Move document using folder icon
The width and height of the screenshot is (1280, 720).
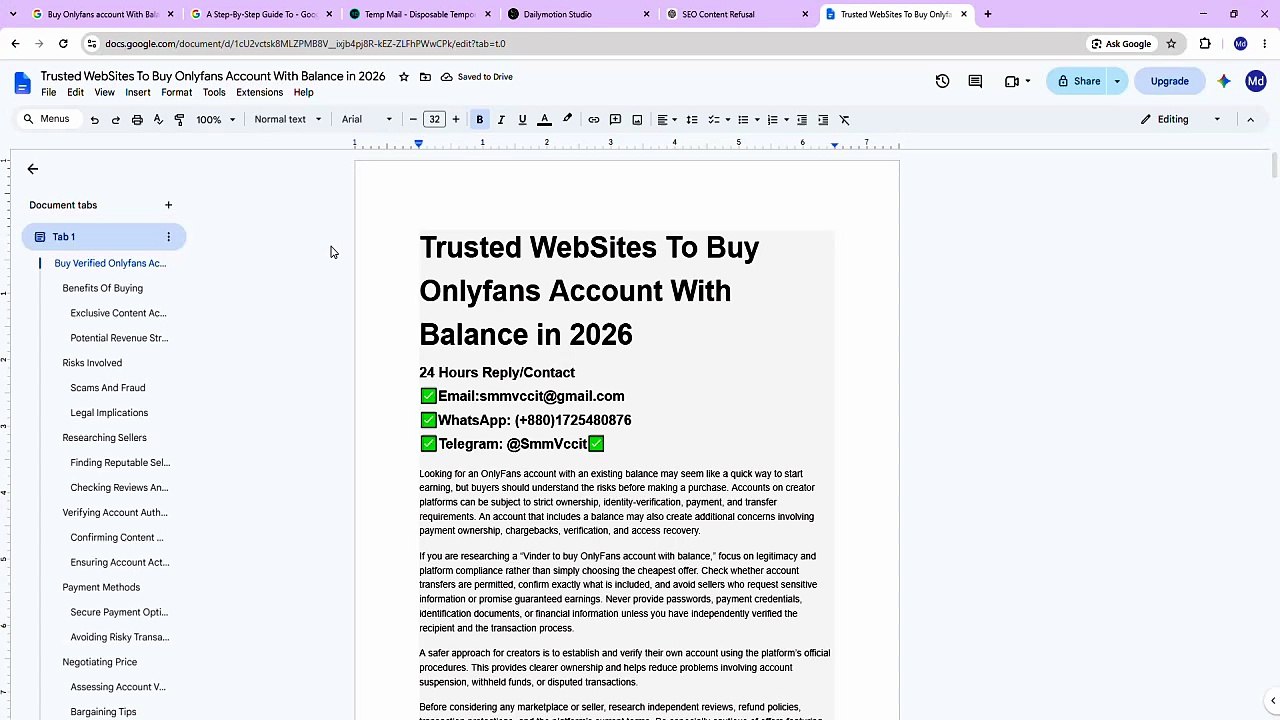point(425,77)
